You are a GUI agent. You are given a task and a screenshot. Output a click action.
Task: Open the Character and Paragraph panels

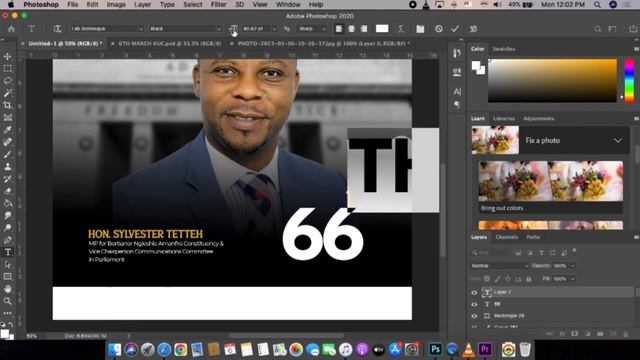(x=420, y=29)
